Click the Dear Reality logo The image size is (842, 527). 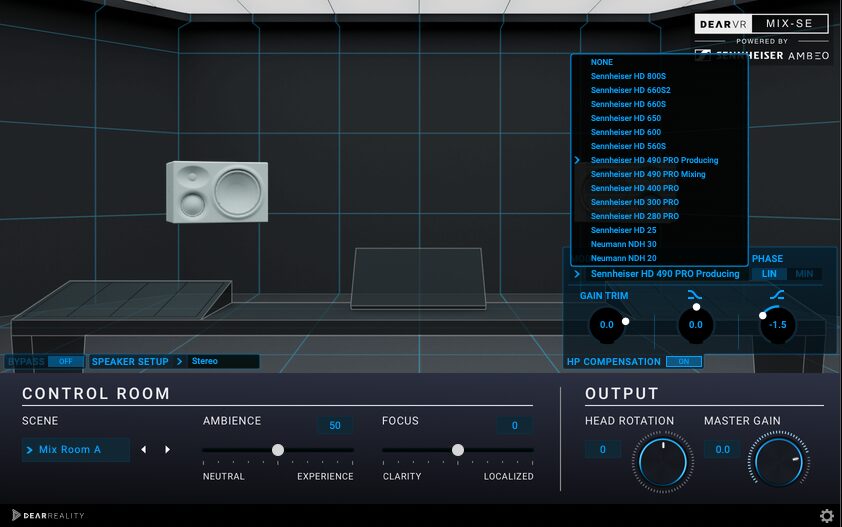(48, 515)
